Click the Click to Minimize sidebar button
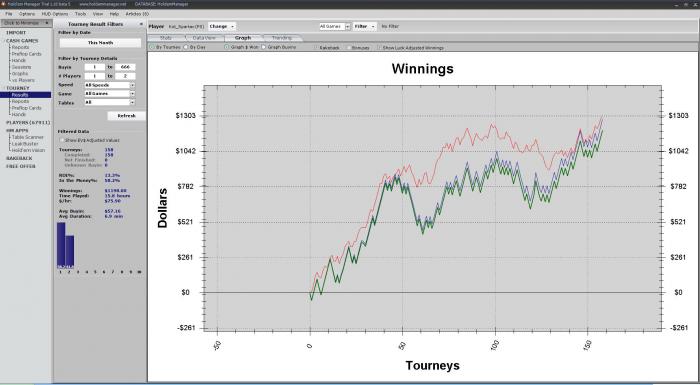Image resolution: width=700 pixels, height=385 pixels. (x=26, y=23)
